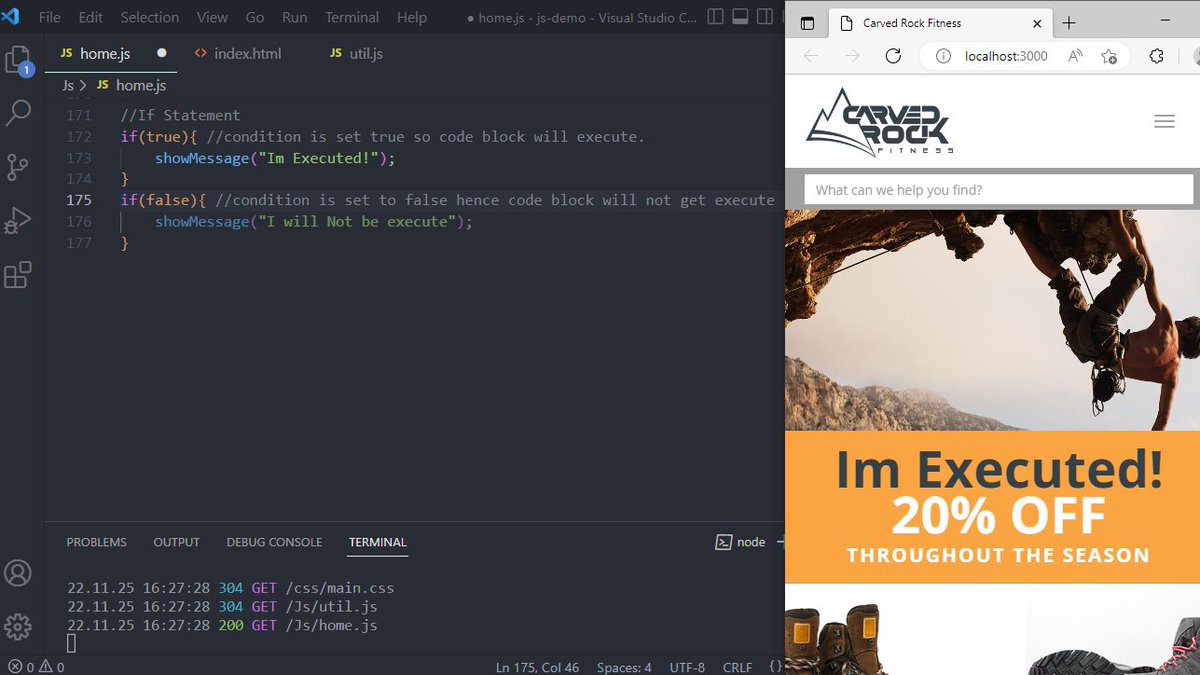The width and height of the screenshot is (1200, 675).
Task: Toggle the secondary side bar layout icon
Action: coord(767,18)
